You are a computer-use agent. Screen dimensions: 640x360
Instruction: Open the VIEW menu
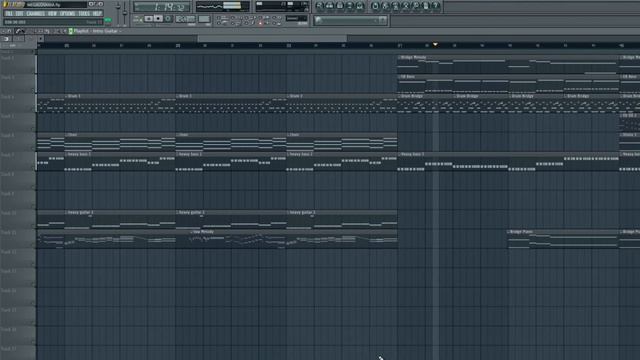pos(52,13)
